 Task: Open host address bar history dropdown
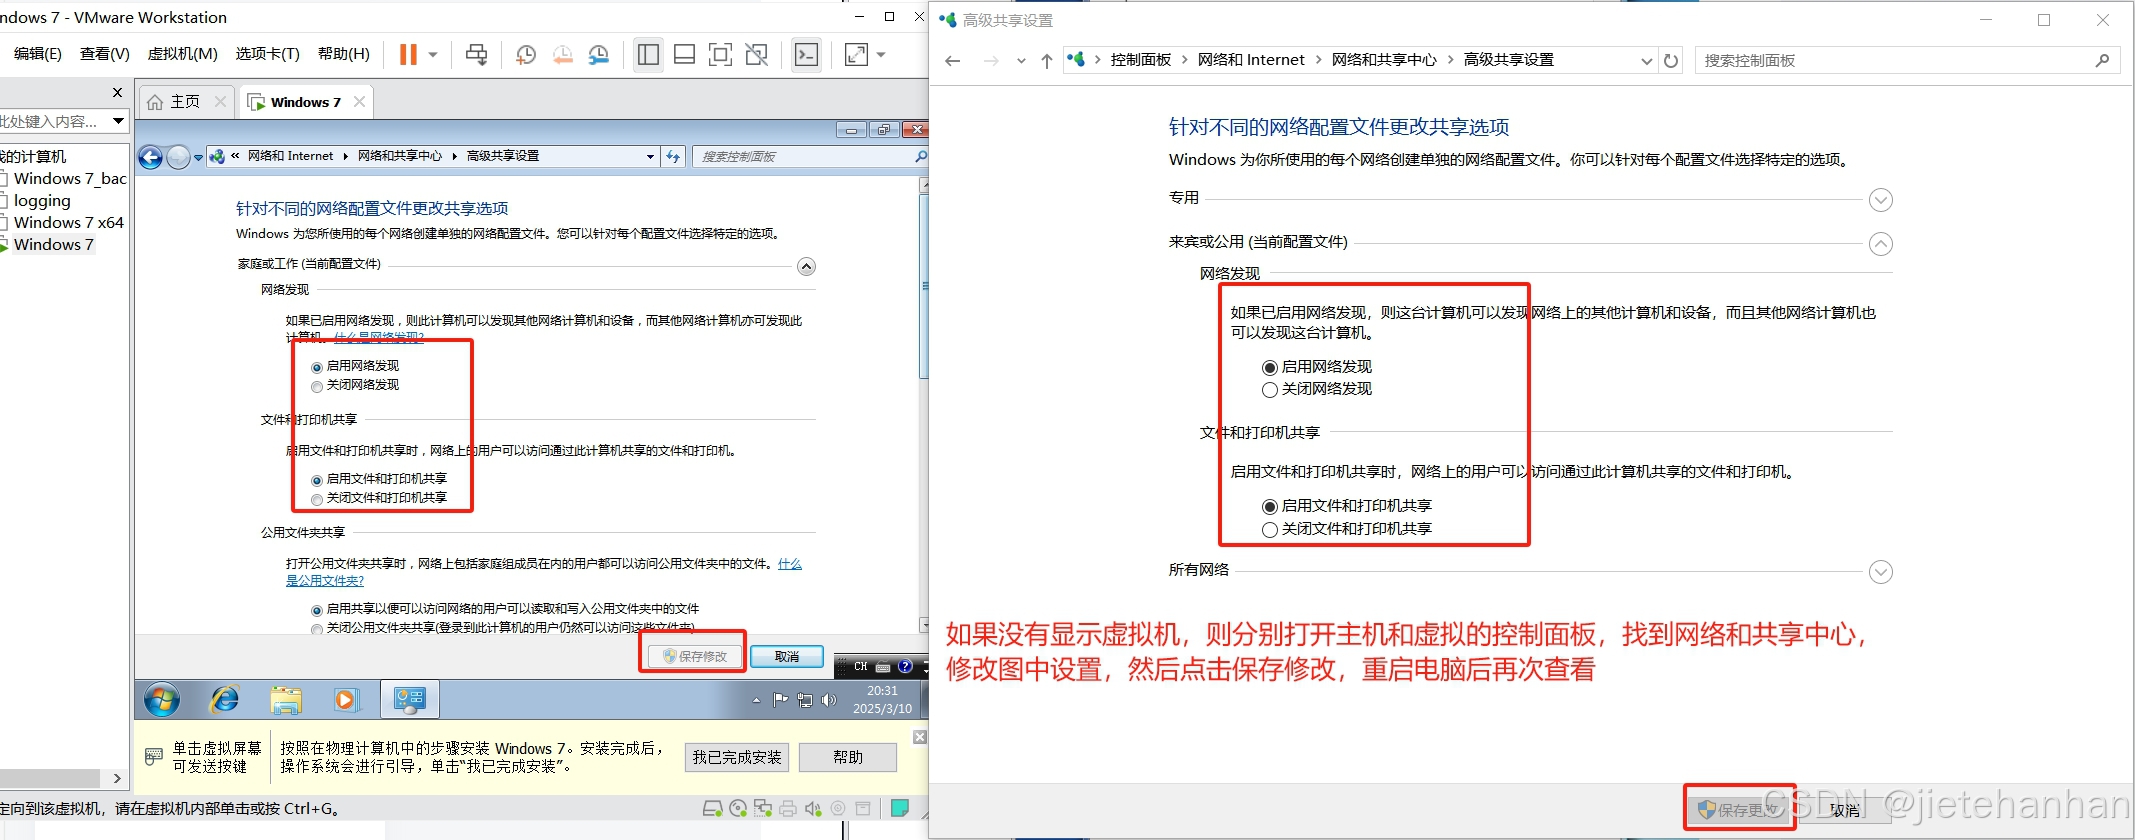(1646, 61)
